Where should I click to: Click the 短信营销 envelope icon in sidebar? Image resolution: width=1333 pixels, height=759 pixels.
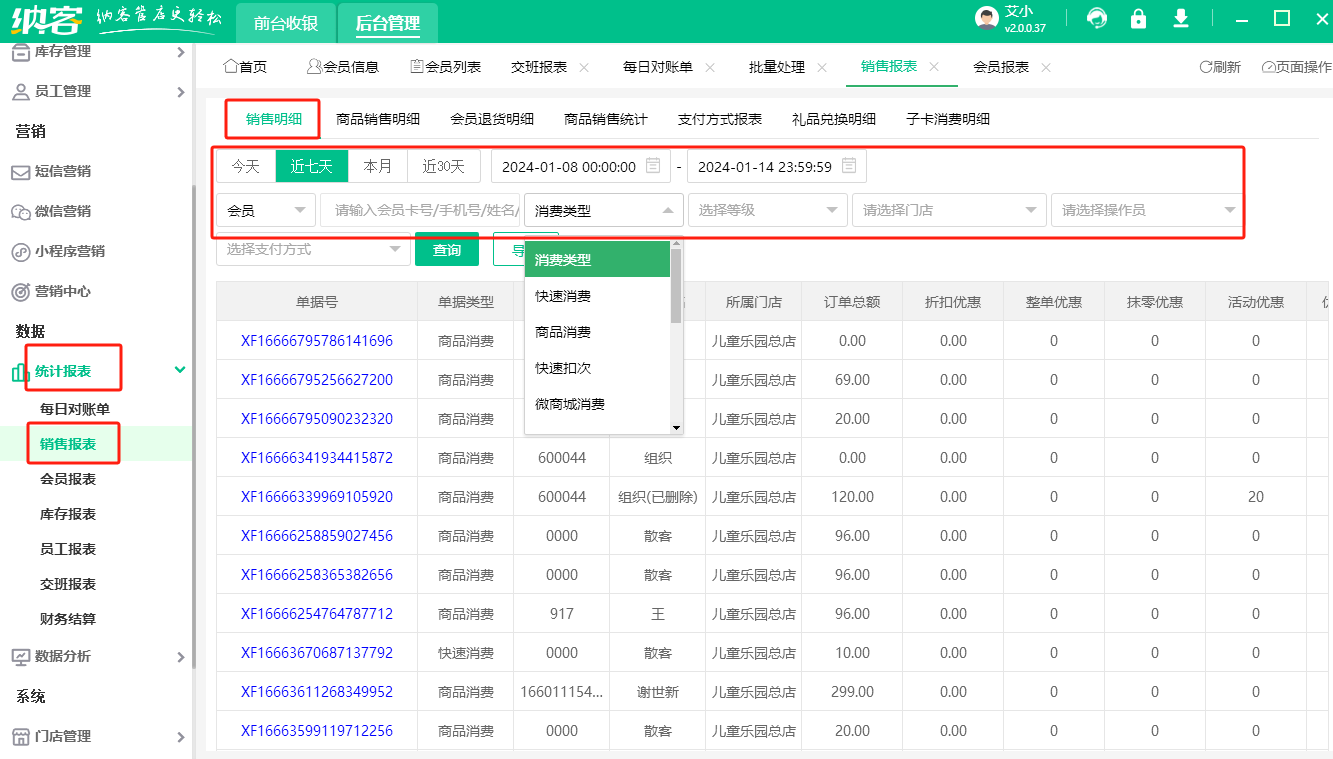(20, 172)
